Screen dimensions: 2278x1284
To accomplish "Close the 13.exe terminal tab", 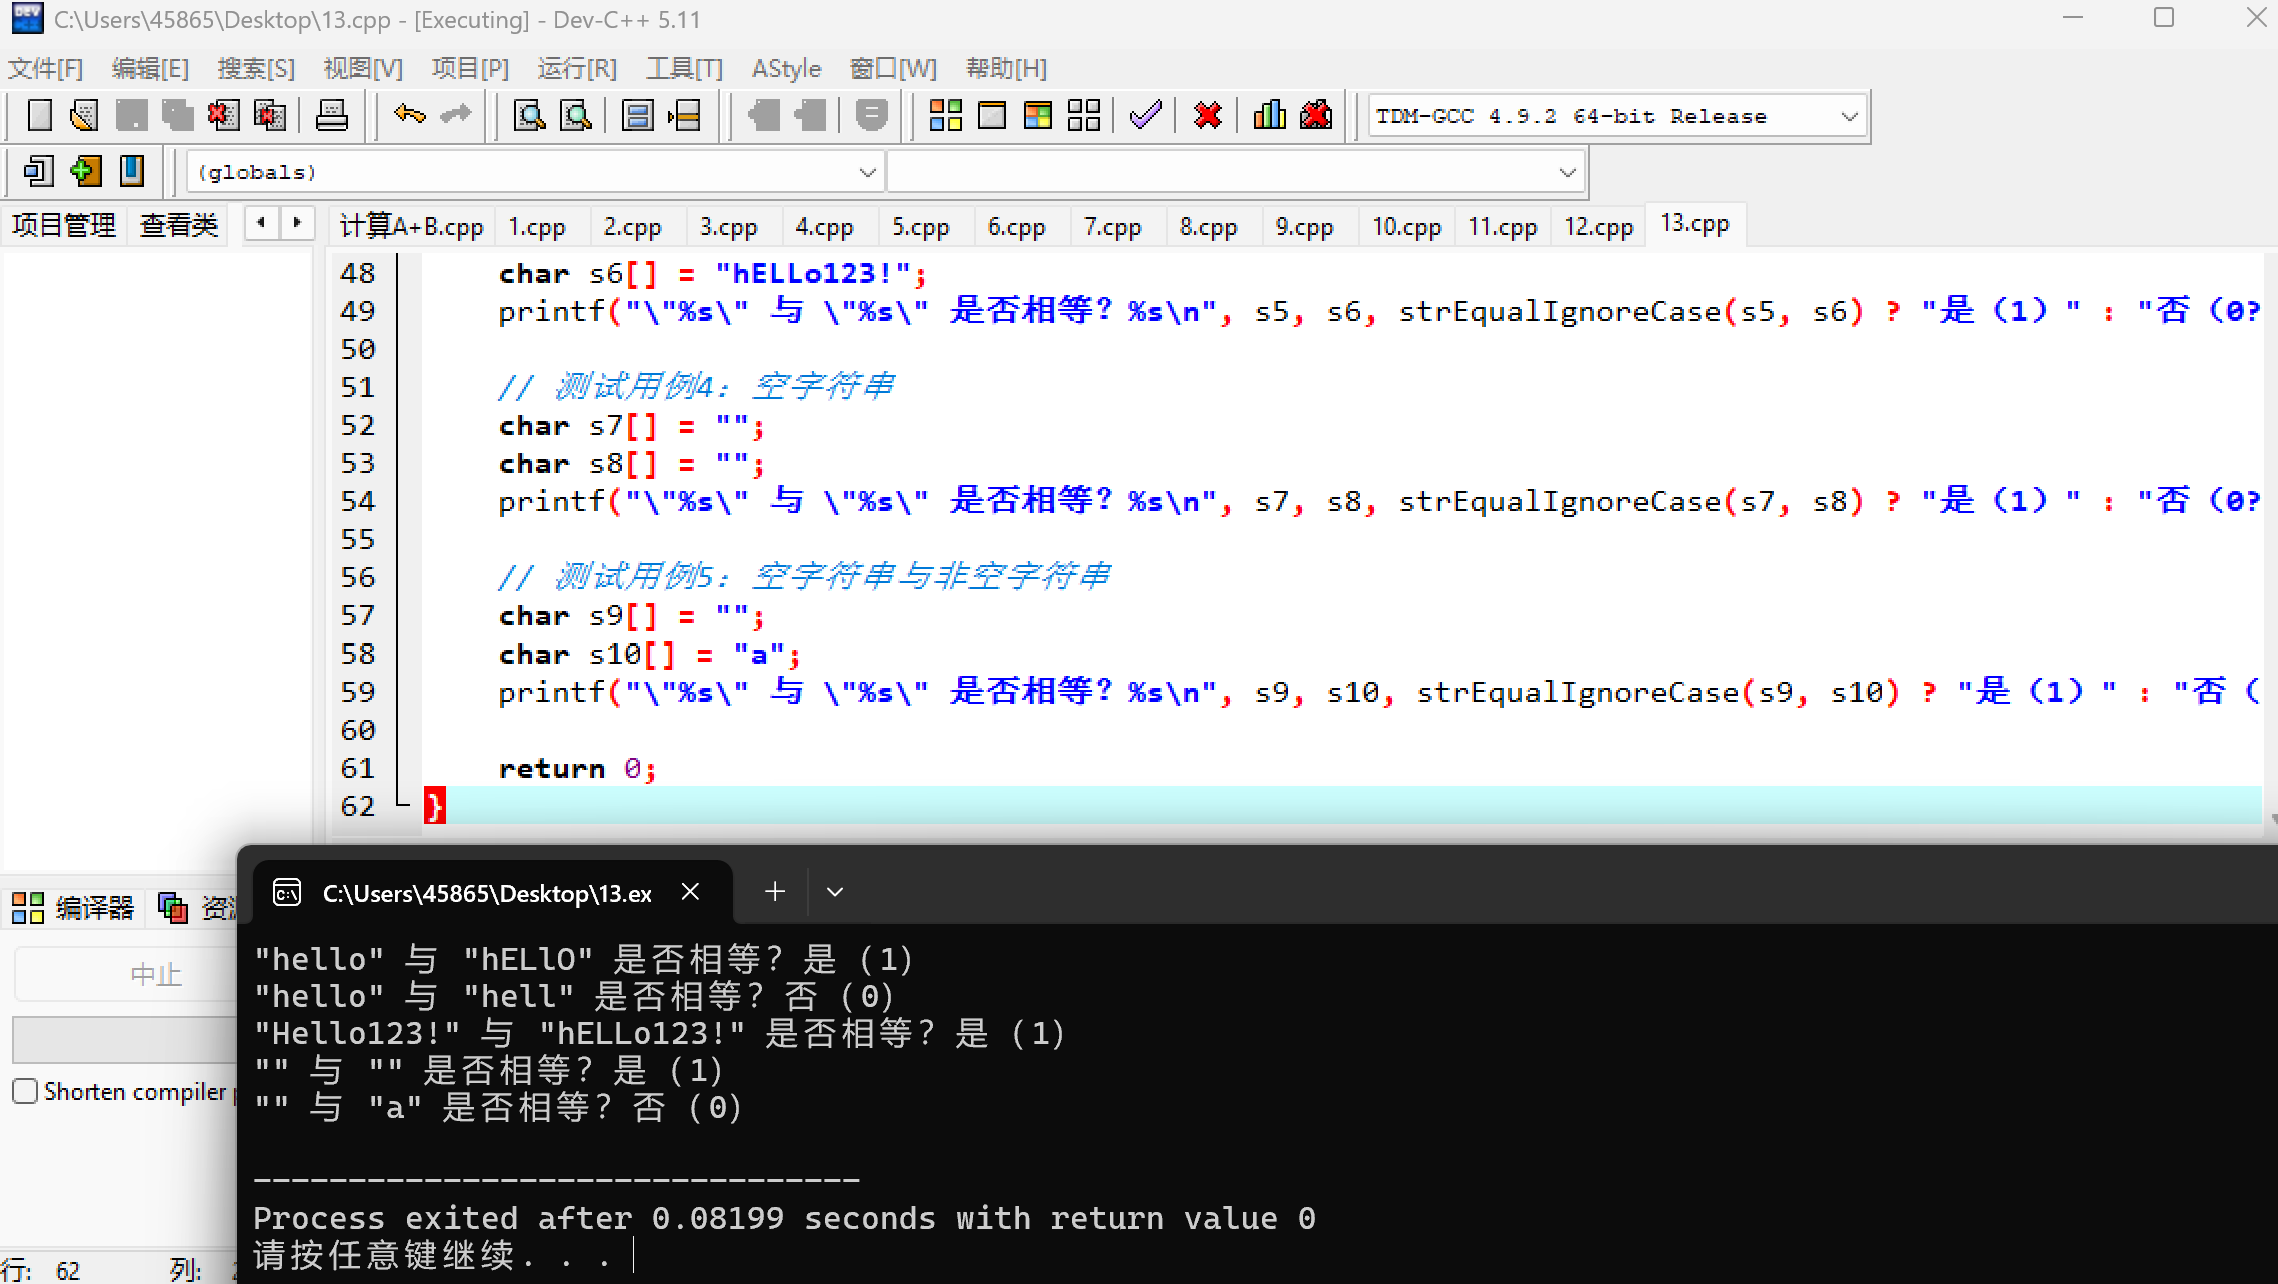I will (690, 892).
